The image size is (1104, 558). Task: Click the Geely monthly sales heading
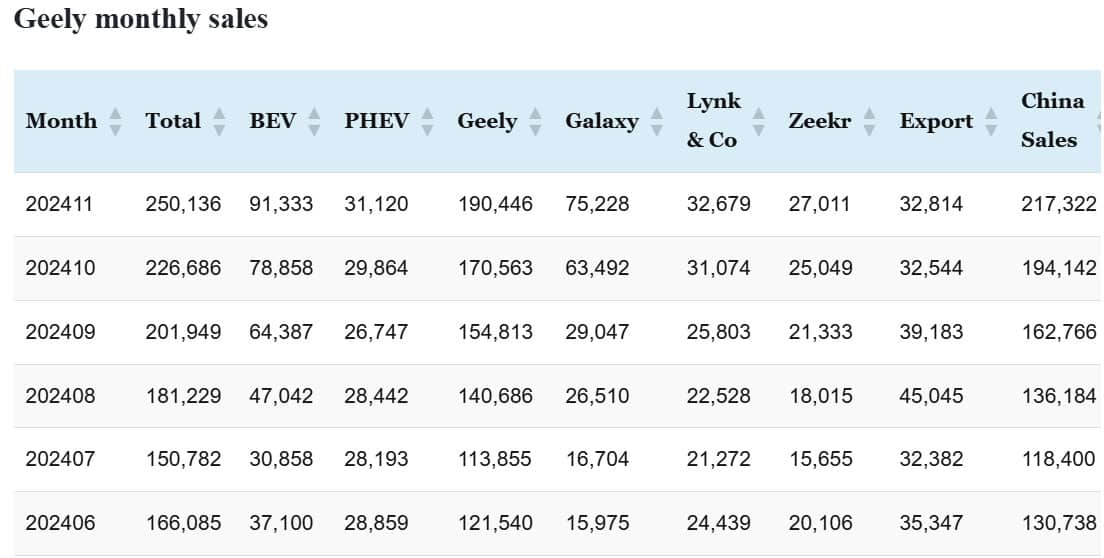point(141,19)
